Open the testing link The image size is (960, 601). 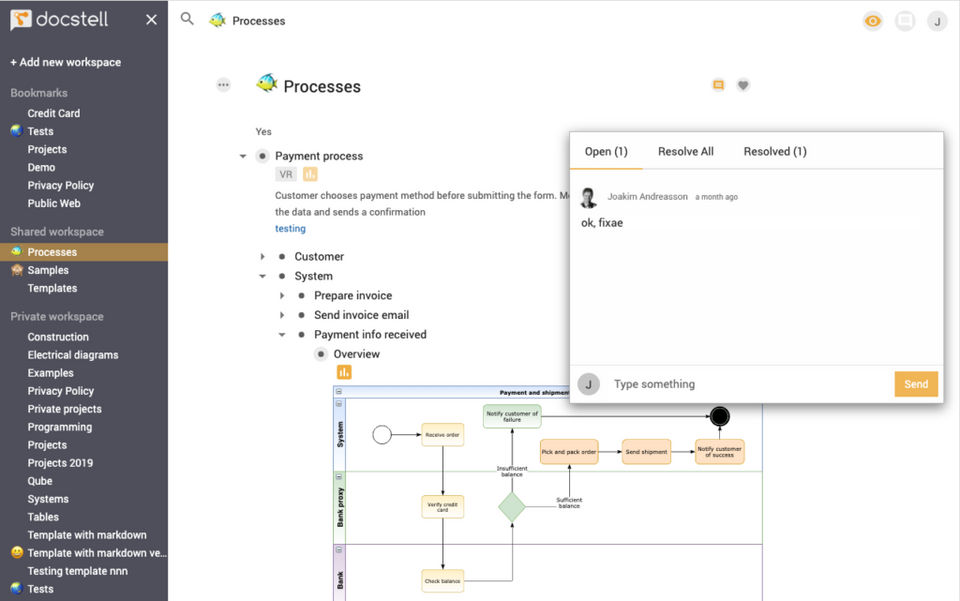(x=290, y=228)
